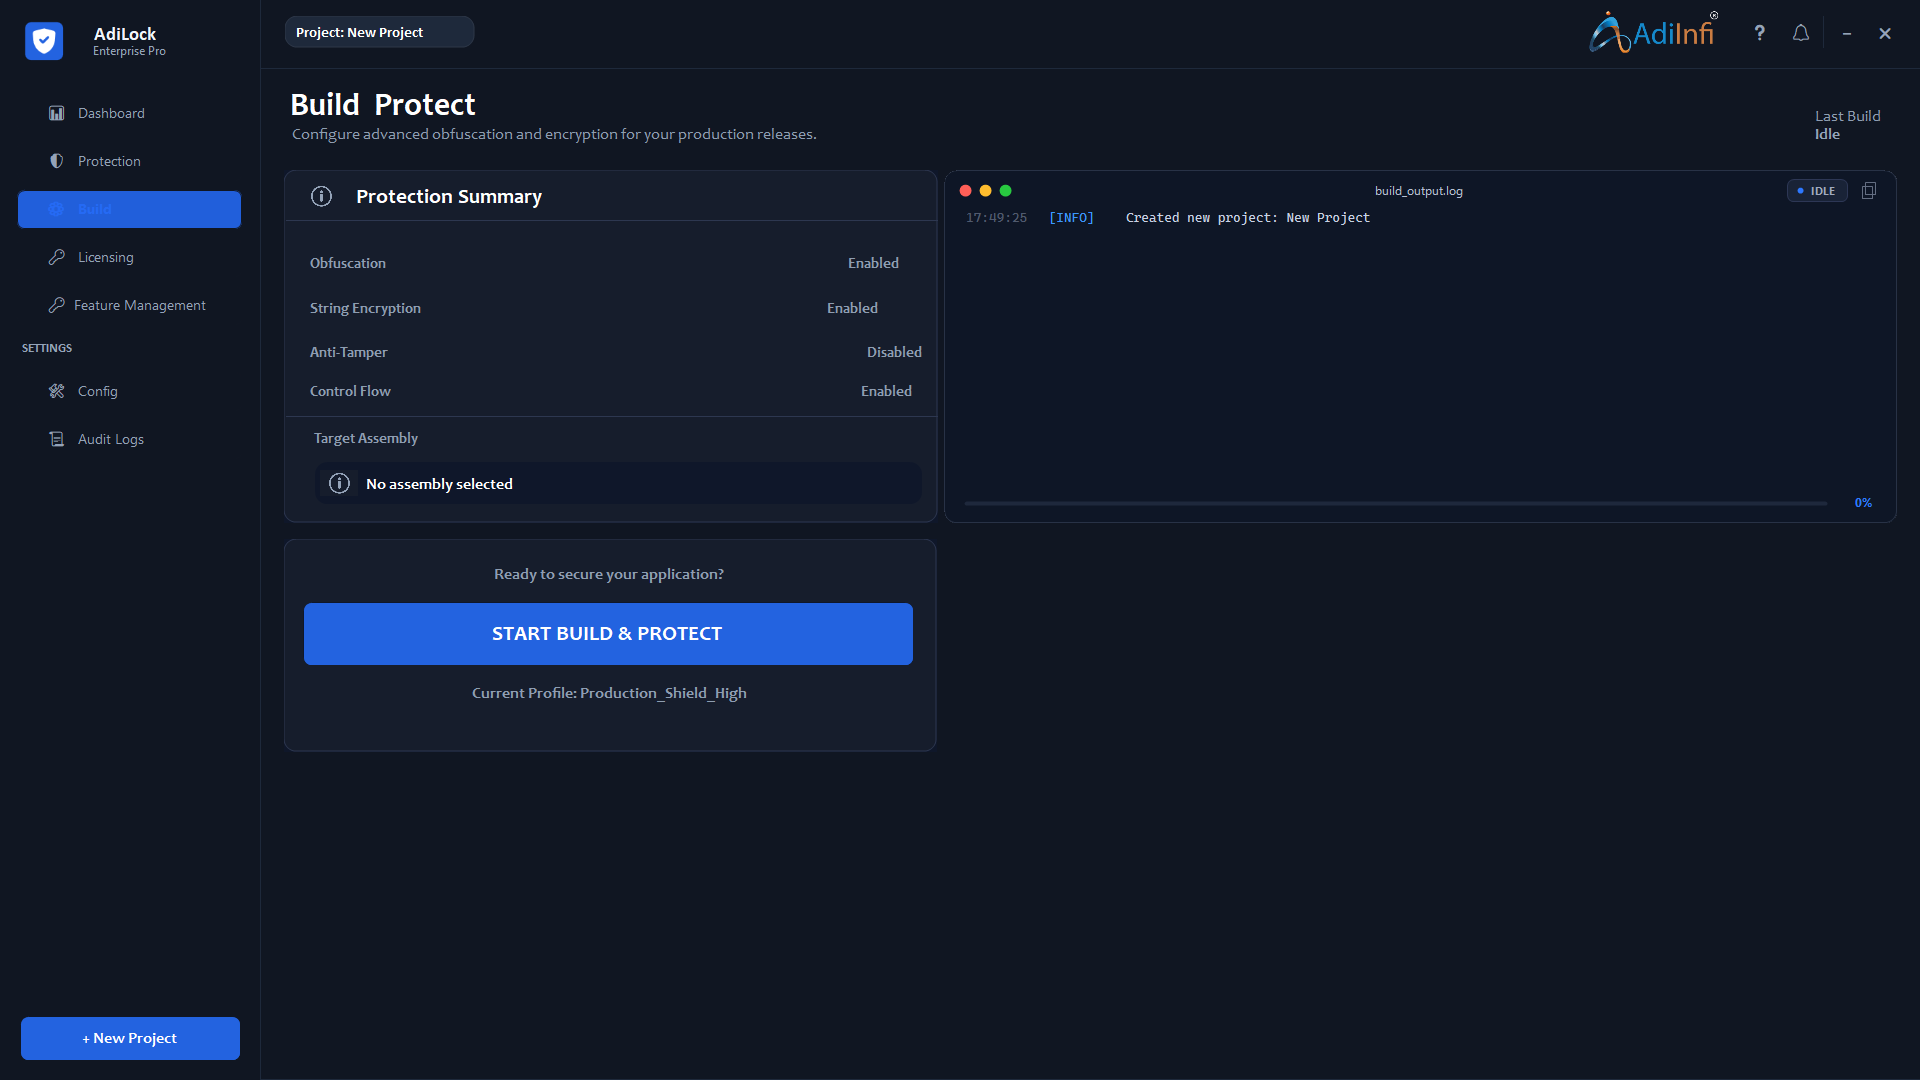Copy build log with the copy icon
The width and height of the screenshot is (1920, 1080).
[x=1868, y=191]
